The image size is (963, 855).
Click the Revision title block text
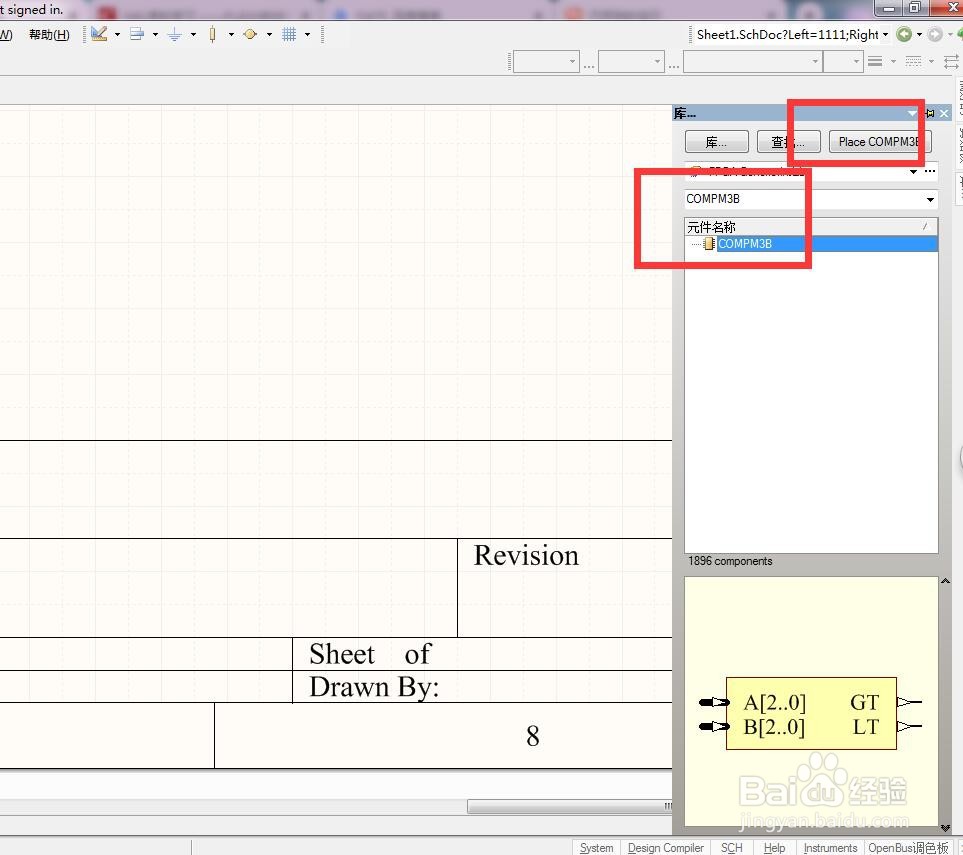tap(526, 556)
